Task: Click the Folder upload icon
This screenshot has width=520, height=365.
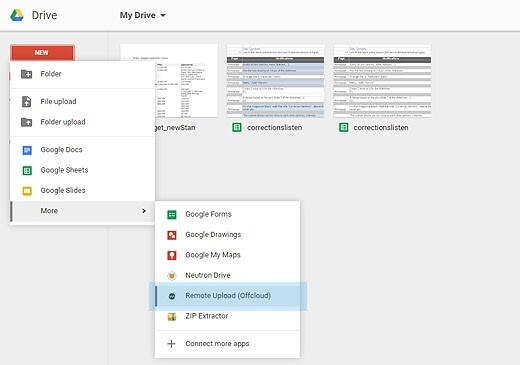Action: click(x=27, y=122)
